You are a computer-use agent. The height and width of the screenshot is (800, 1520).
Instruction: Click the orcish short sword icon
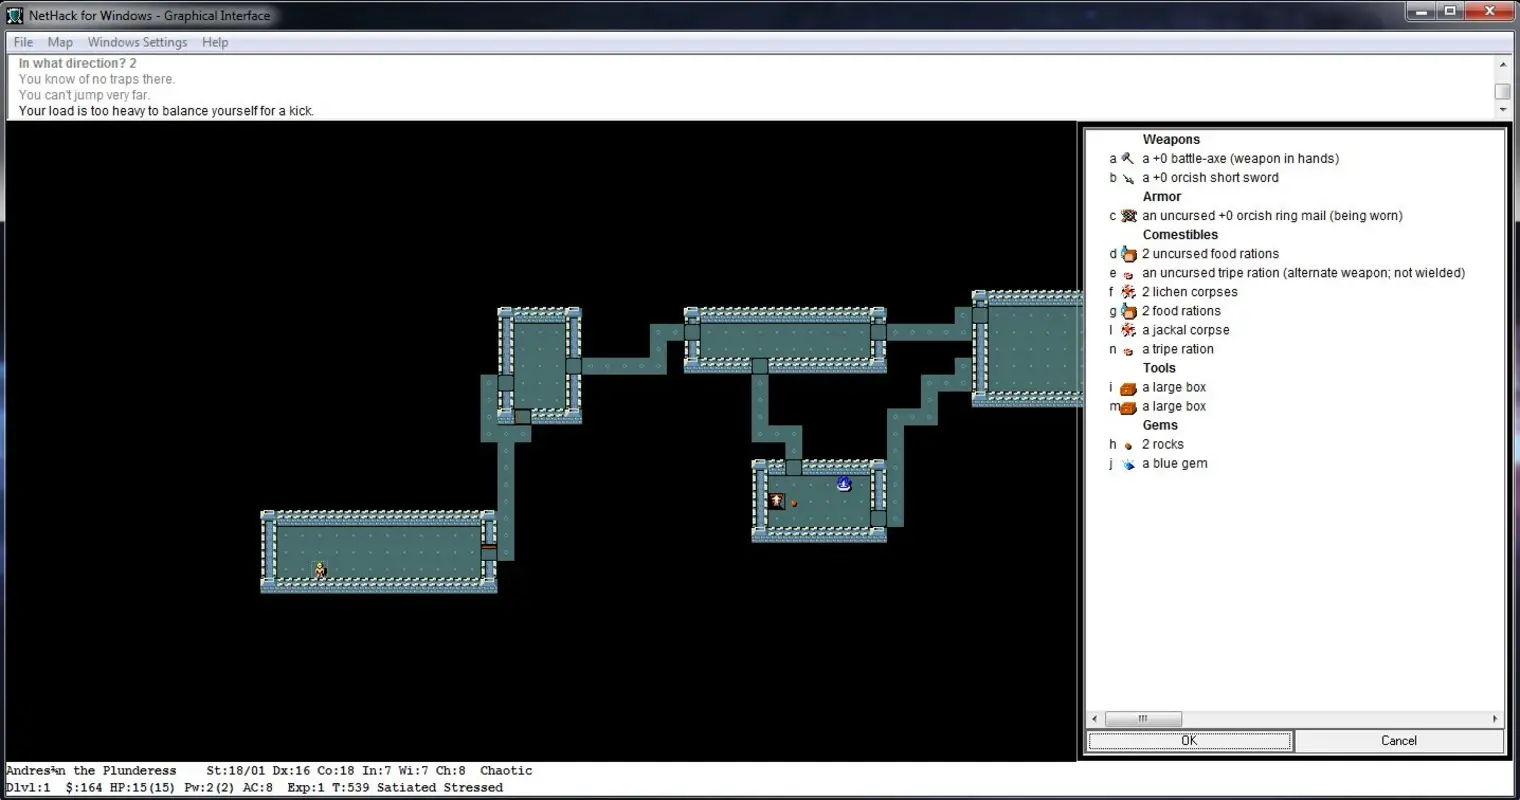coord(1128,177)
